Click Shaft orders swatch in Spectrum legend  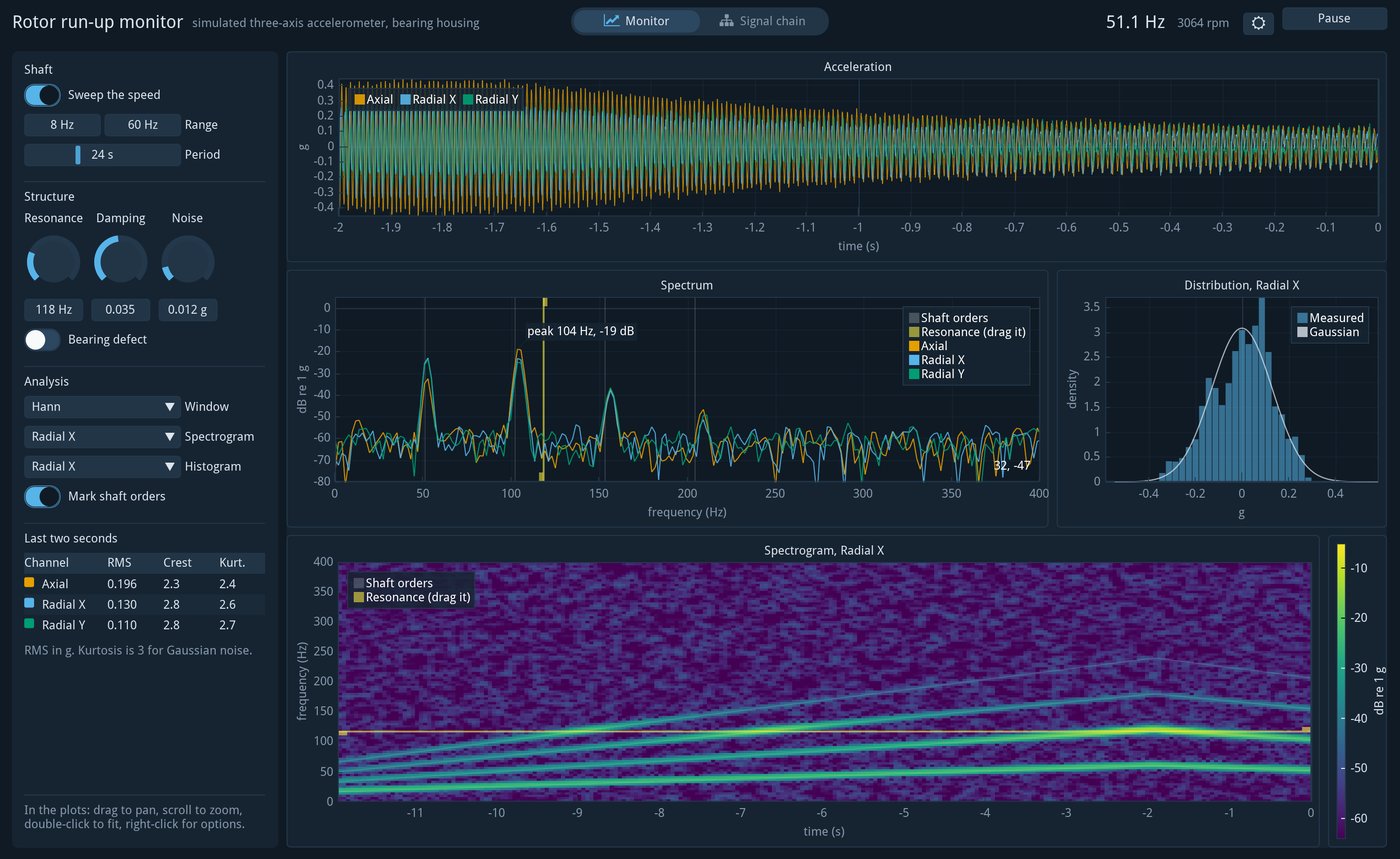[913, 318]
